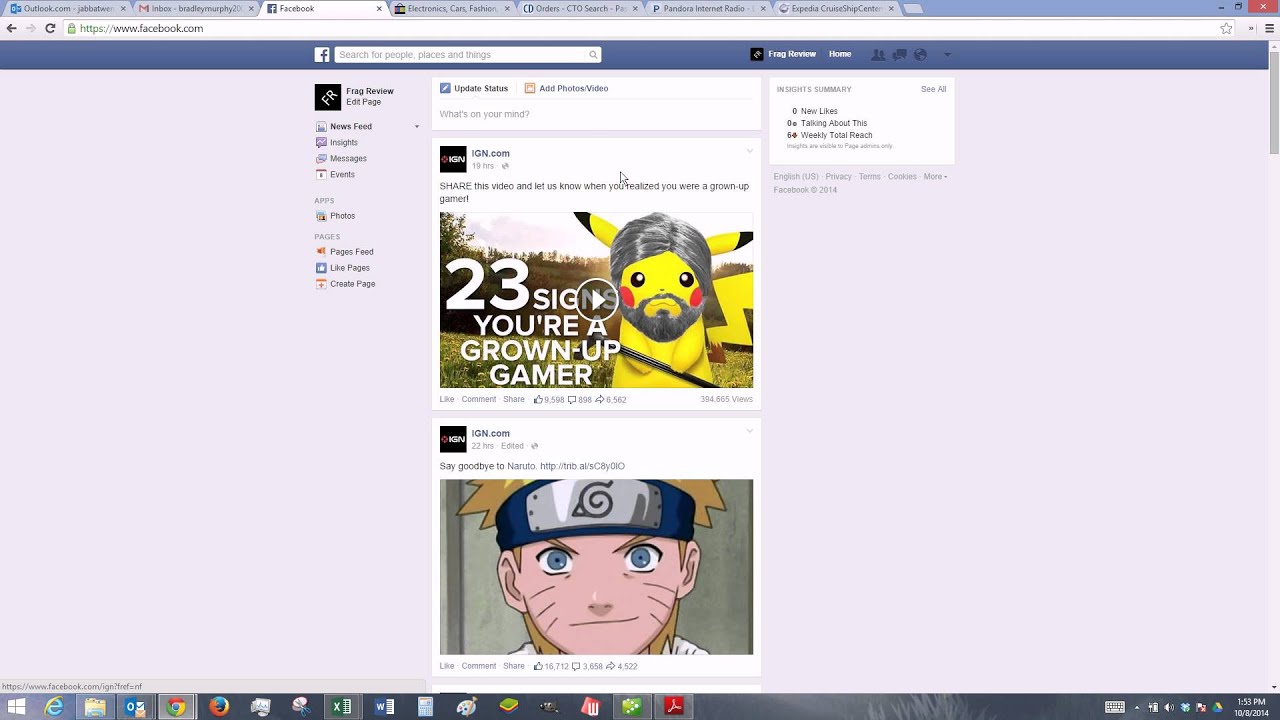Play the 23 Signs grown-up gamer video
Screen dimensions: 1280x720
(x=596, y=299)
